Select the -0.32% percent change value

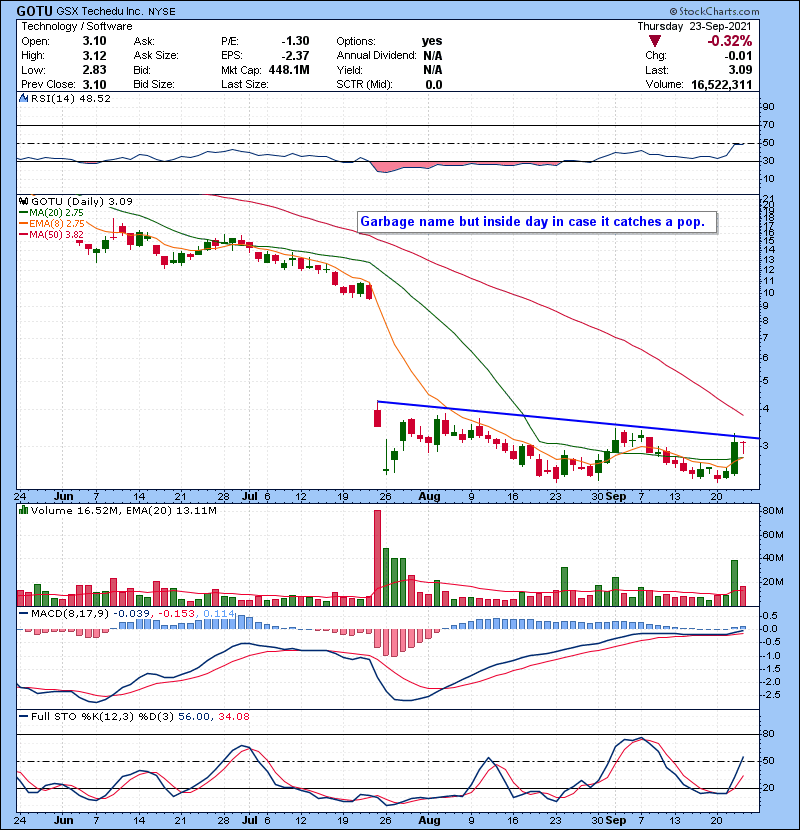point(730,41)
